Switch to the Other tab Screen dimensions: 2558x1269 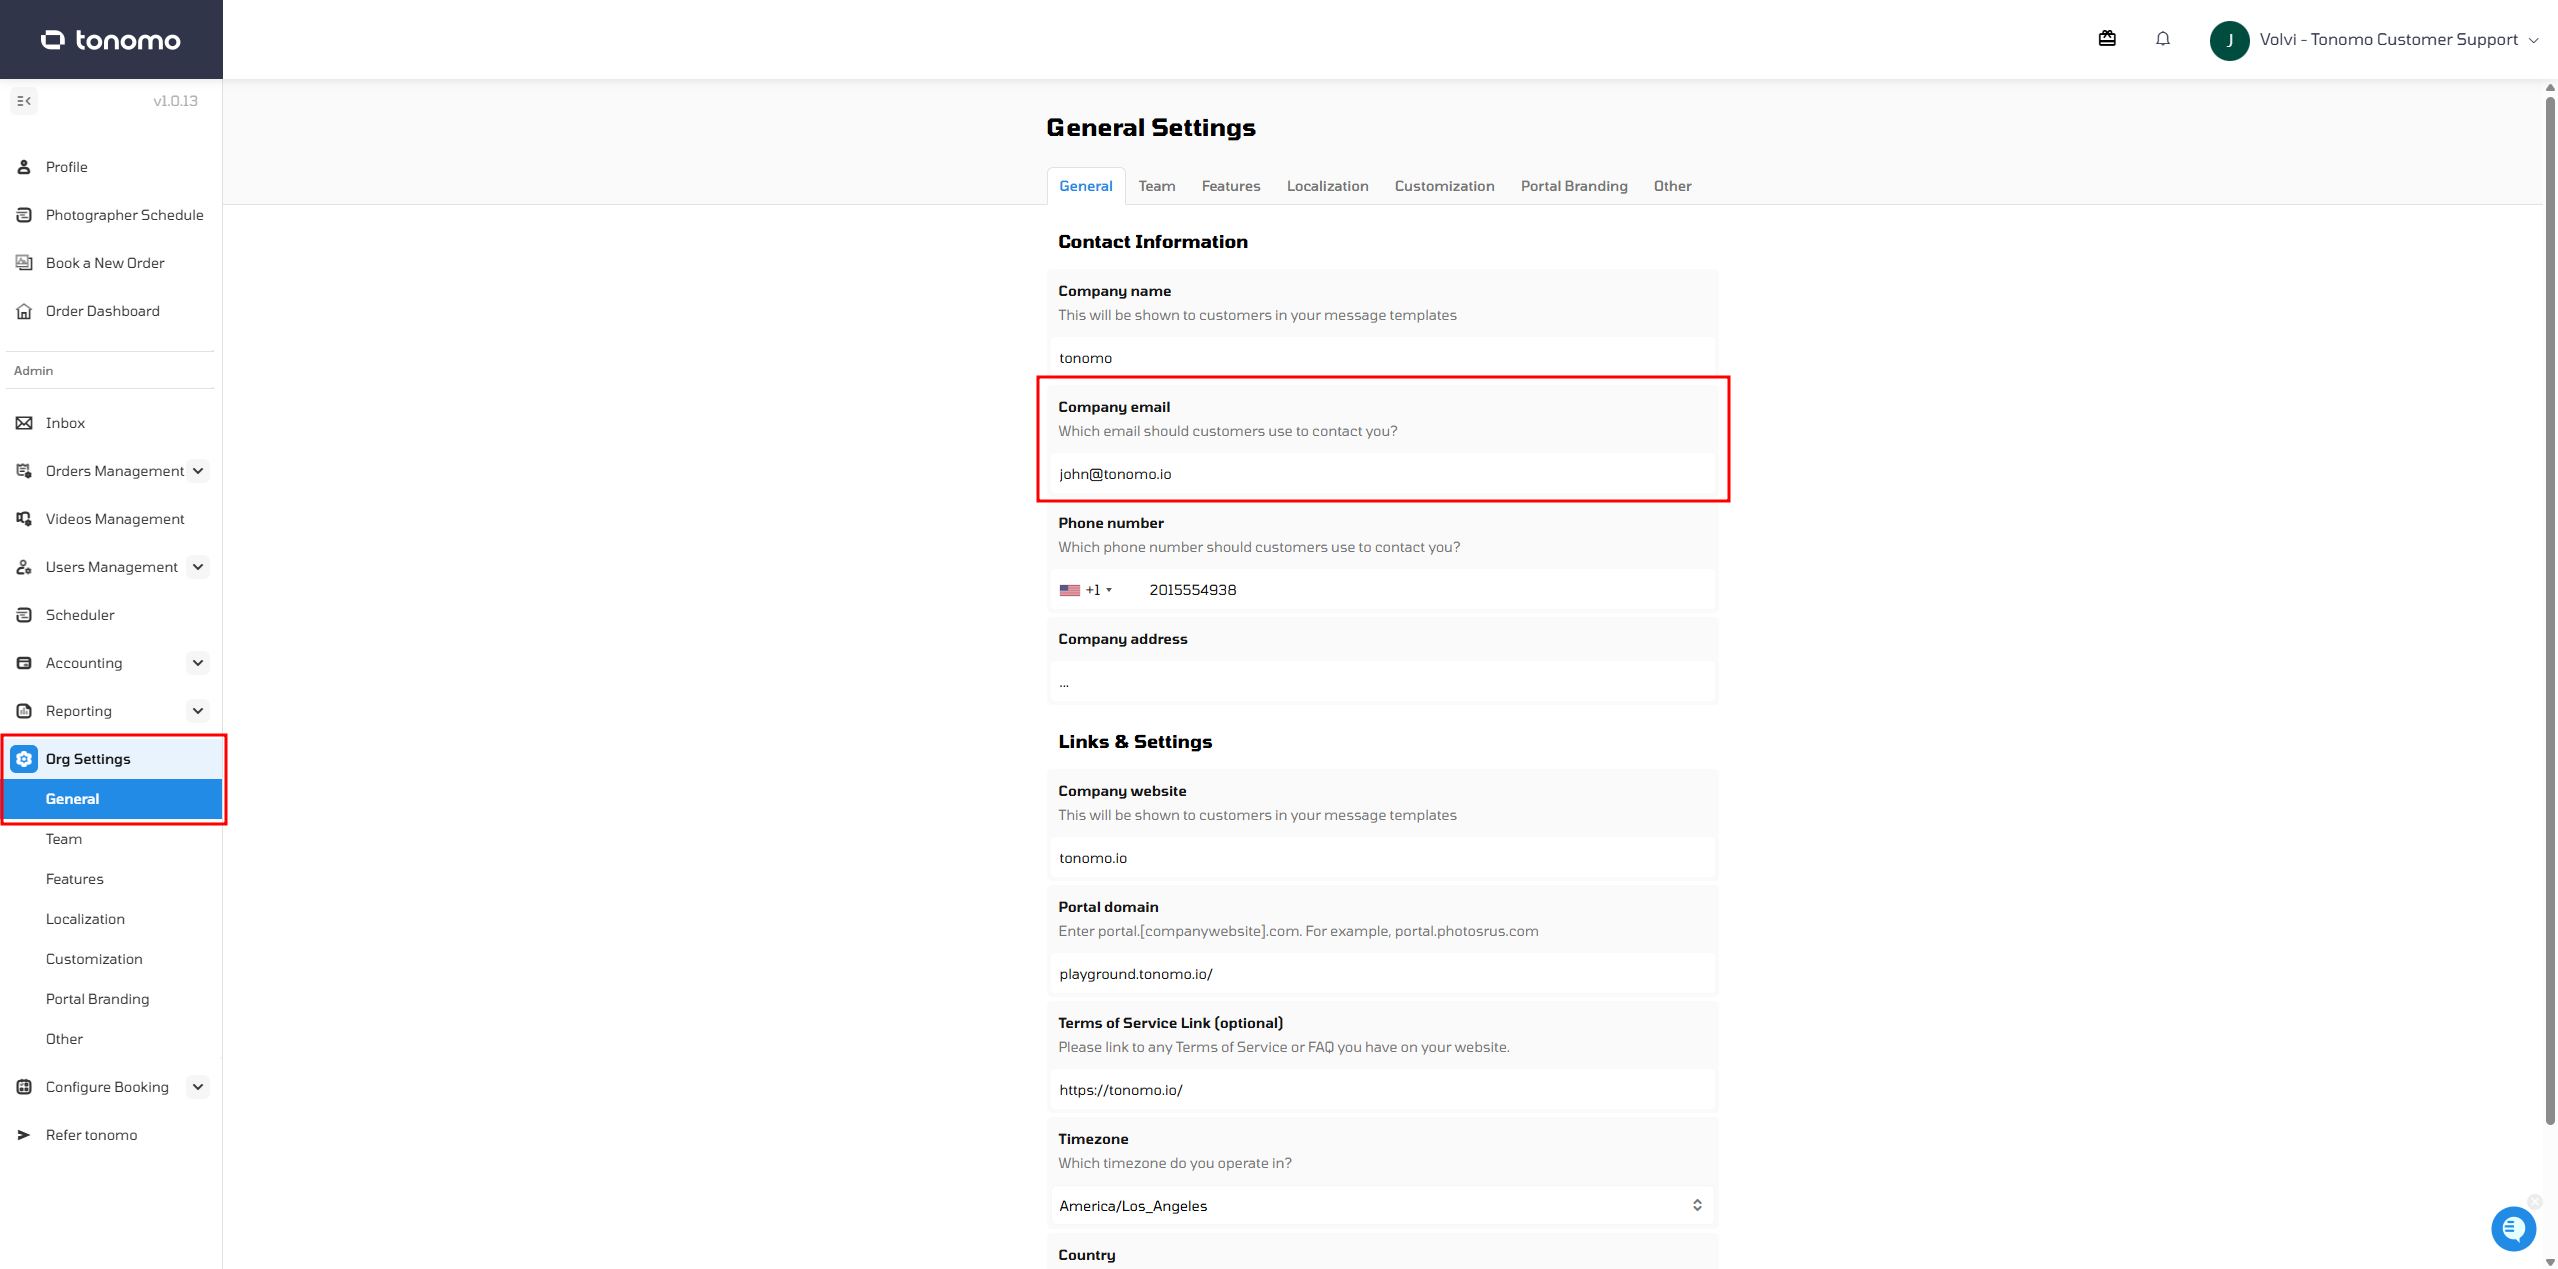pos(1672,186)
